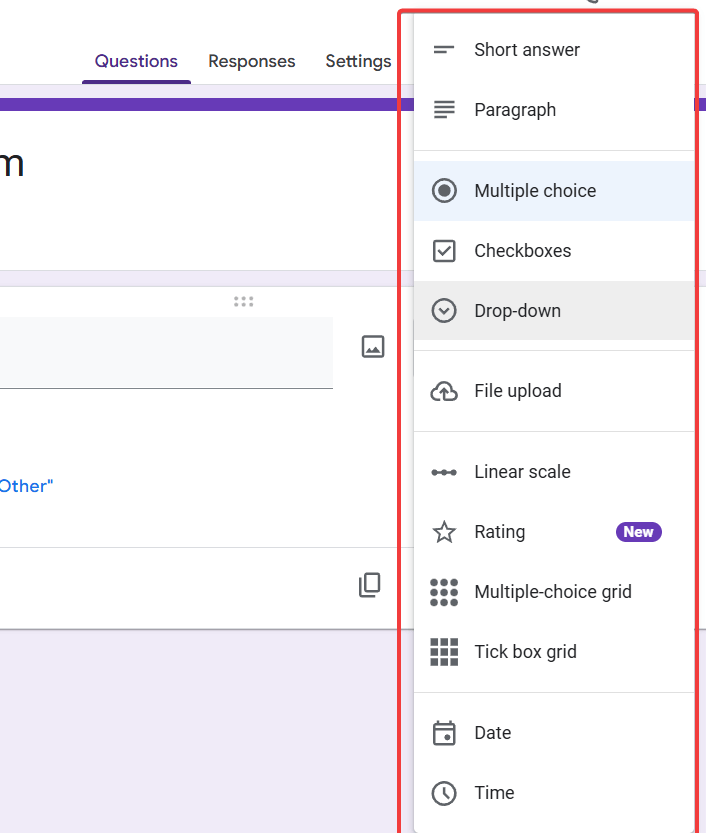Choose the Tick box grid icon
Image resolution: width=706 pixels, height=833 pixels.
[444, 652]
